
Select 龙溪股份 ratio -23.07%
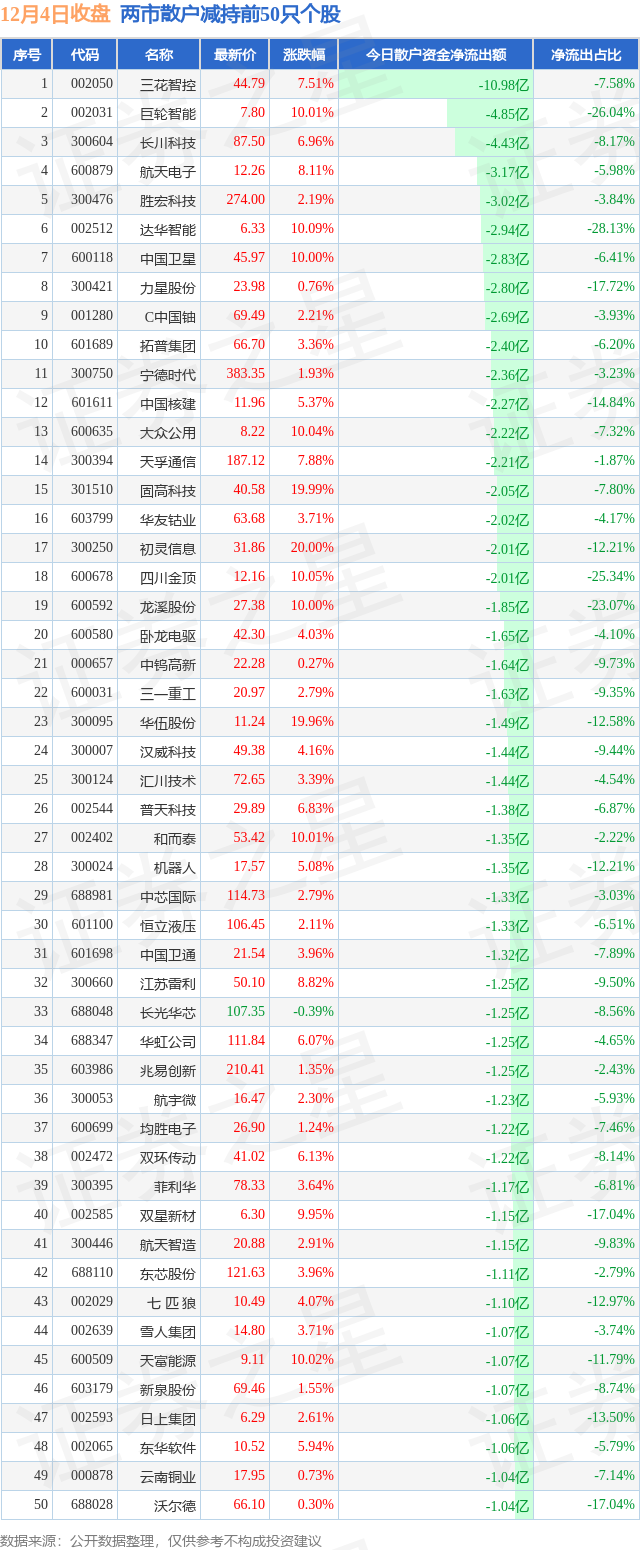click(x=611, y=606)
